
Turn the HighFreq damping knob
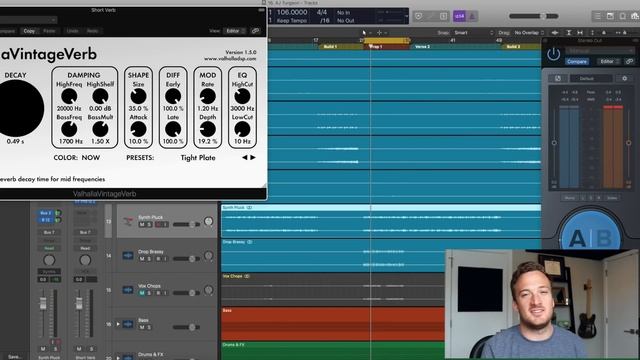tap(69, 96)
